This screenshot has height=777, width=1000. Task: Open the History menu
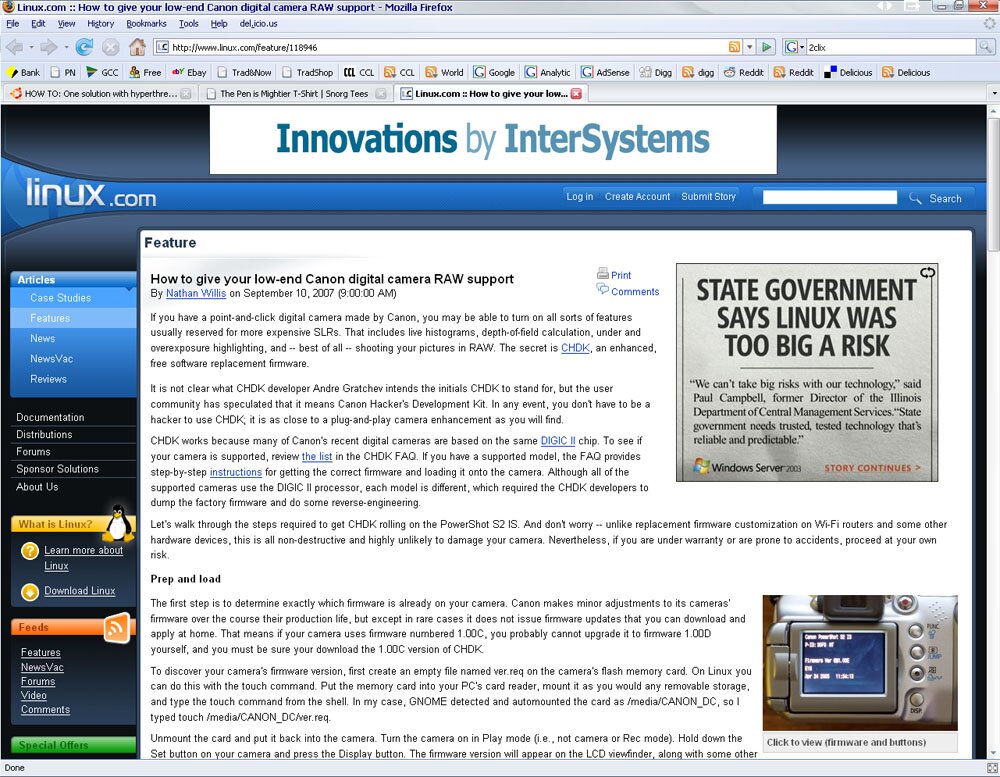coord(101,24)
